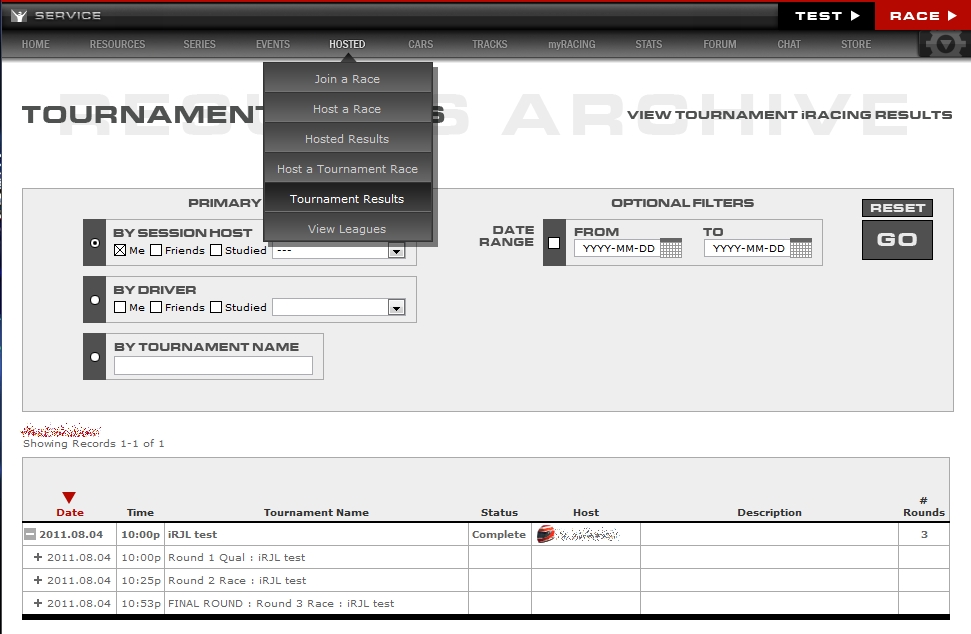Viewport: 971px width, 634px height.
Task: Click the iRacing logo icon beside SERVICE
Action: coord(19,15)
